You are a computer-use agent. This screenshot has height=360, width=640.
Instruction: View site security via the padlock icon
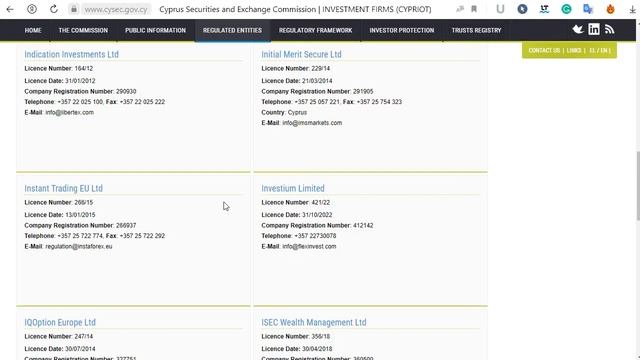click(73, 9)
